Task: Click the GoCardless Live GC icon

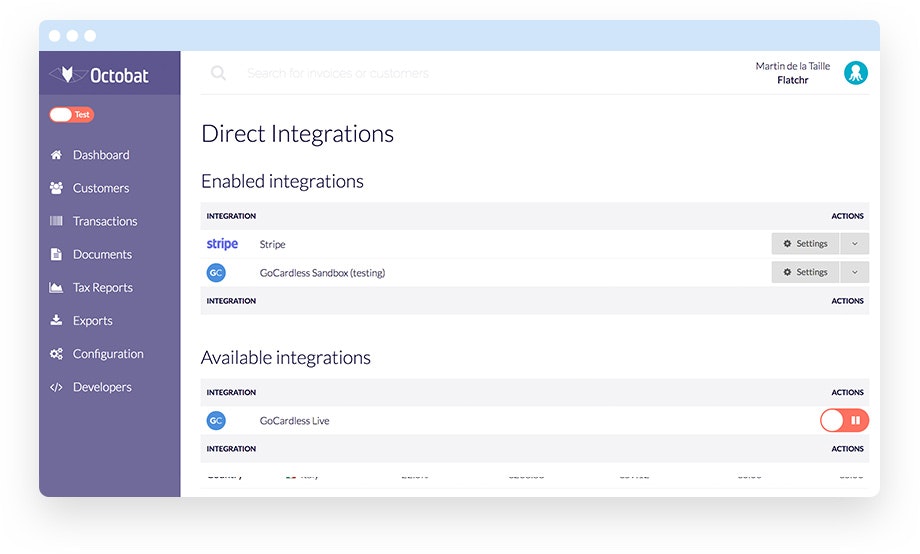Action: [x=216, y=420]
